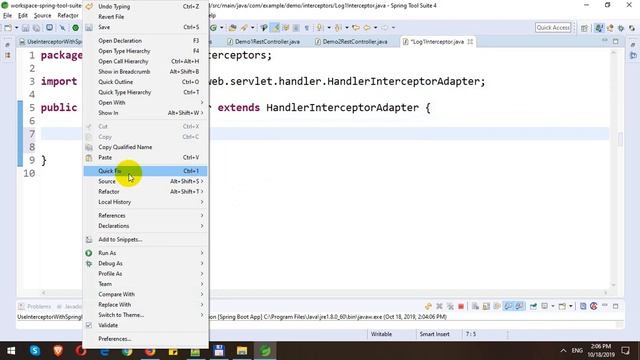Open the Windows notification center icon
640x360 pixels.
pyautogui.click(x=625, y=351)
